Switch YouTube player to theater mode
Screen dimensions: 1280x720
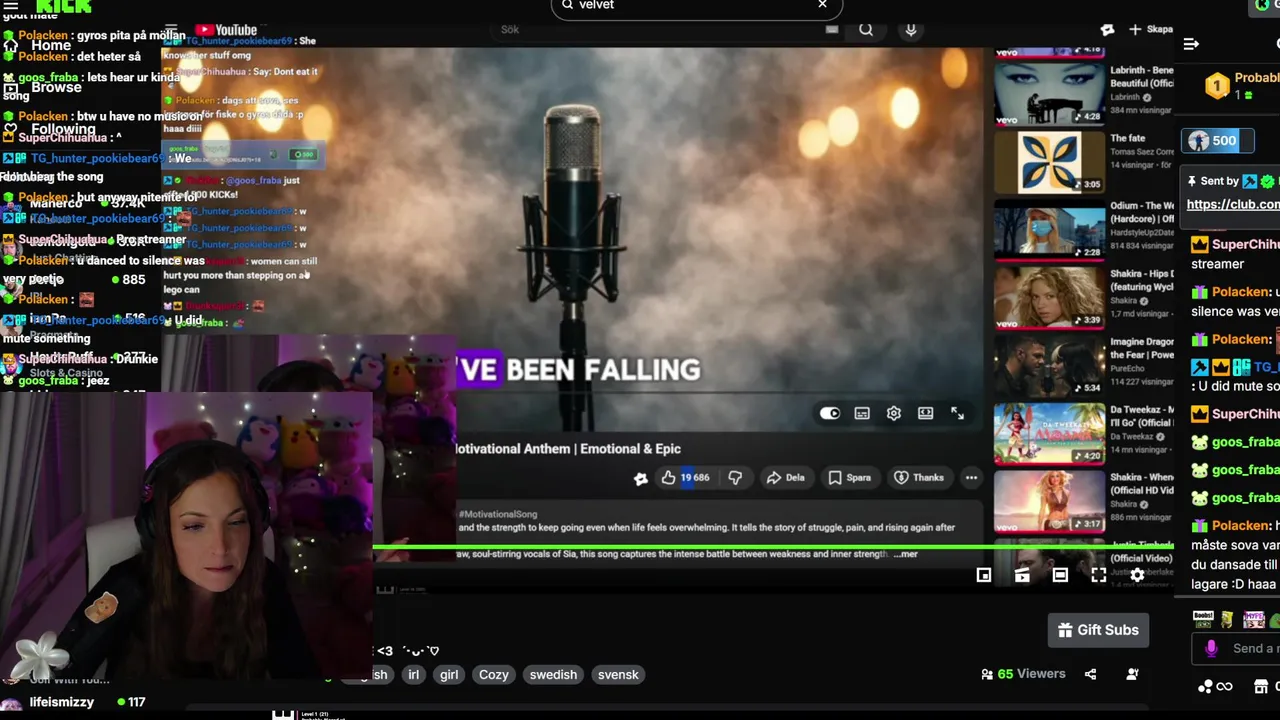point(926,413)
